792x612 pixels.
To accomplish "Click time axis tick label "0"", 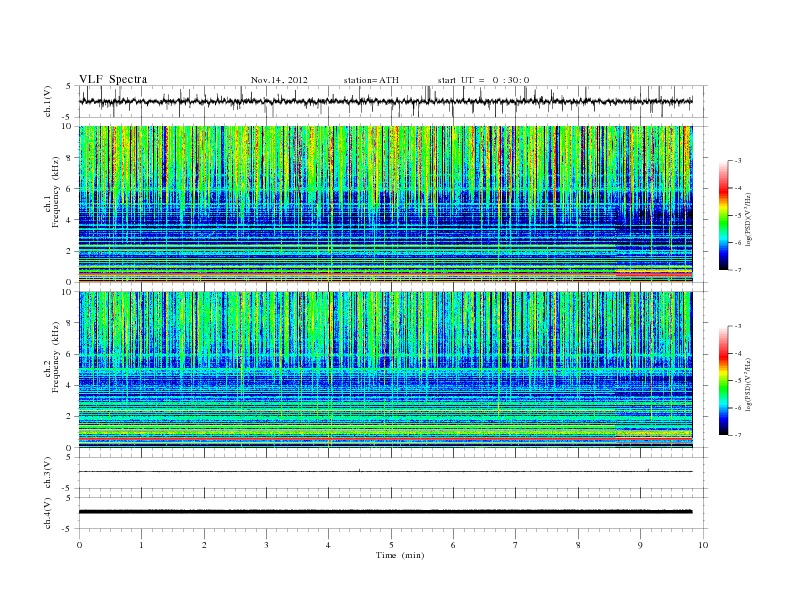I will pyautogui.click(x=79, y=545).
